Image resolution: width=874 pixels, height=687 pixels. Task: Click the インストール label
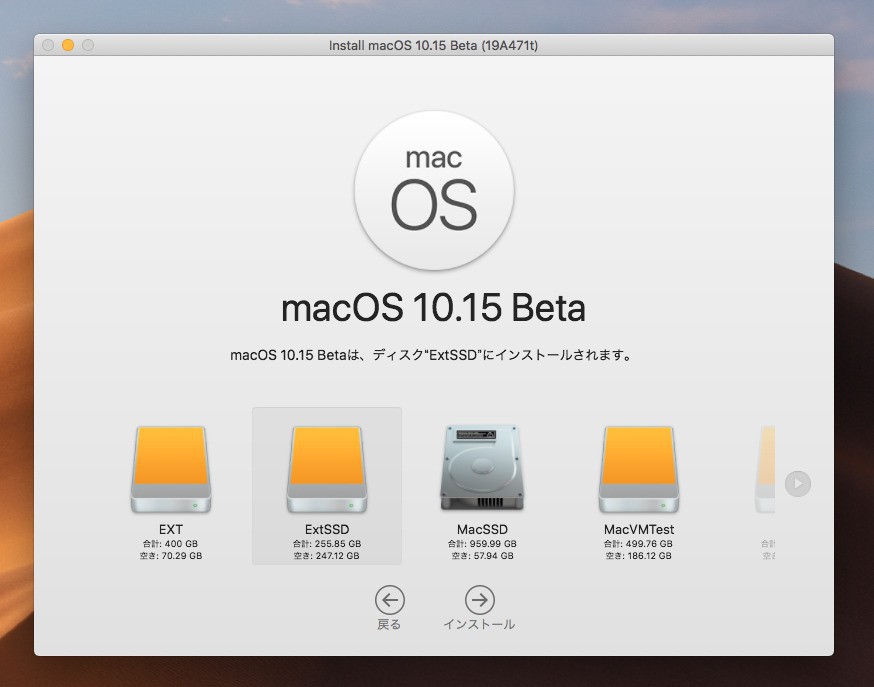[479, 625]
